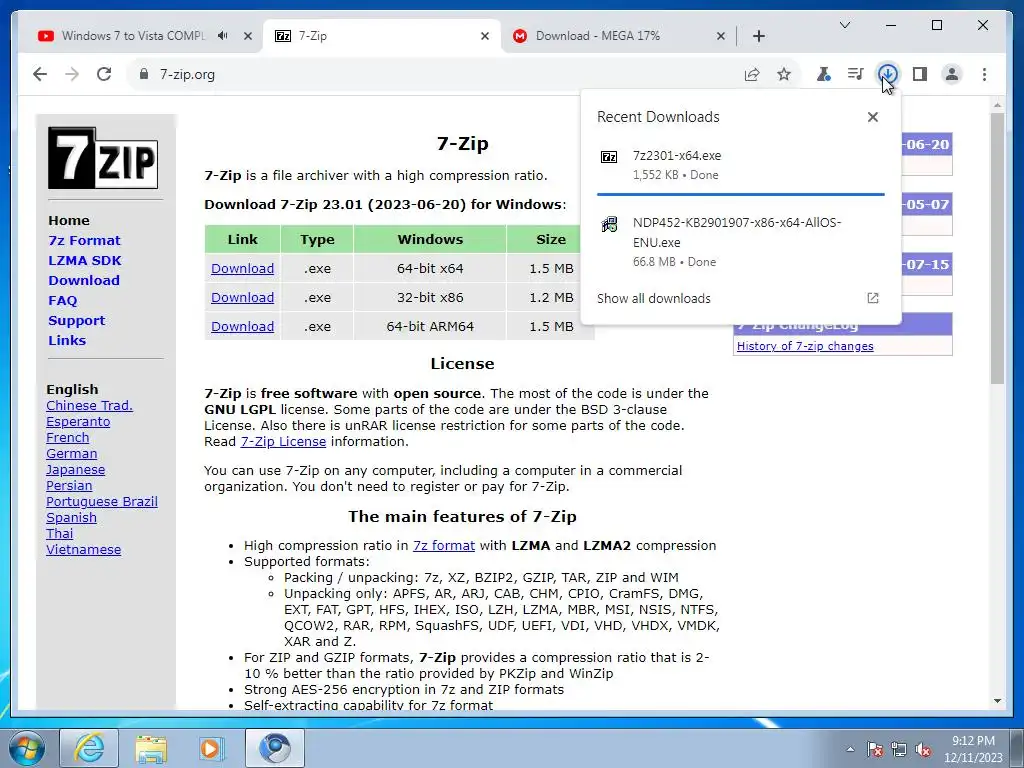Open the media controls toolbar icon
Screen dimensions: 1024x768
tap(856, 74)
